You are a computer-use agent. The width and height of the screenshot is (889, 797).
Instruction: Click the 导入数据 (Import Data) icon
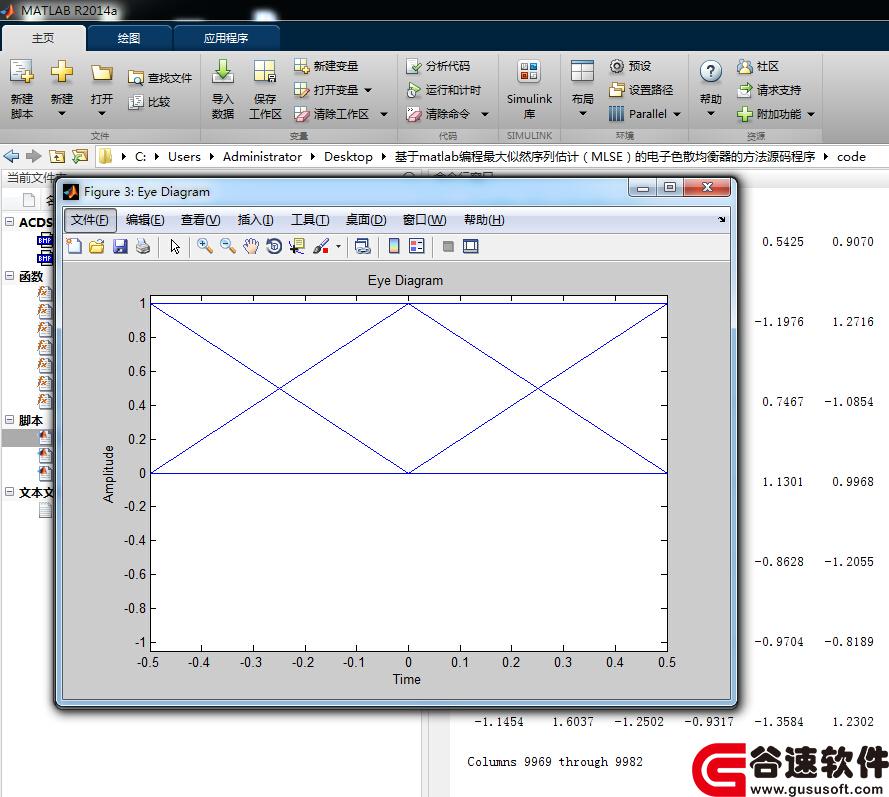(222, 72)
